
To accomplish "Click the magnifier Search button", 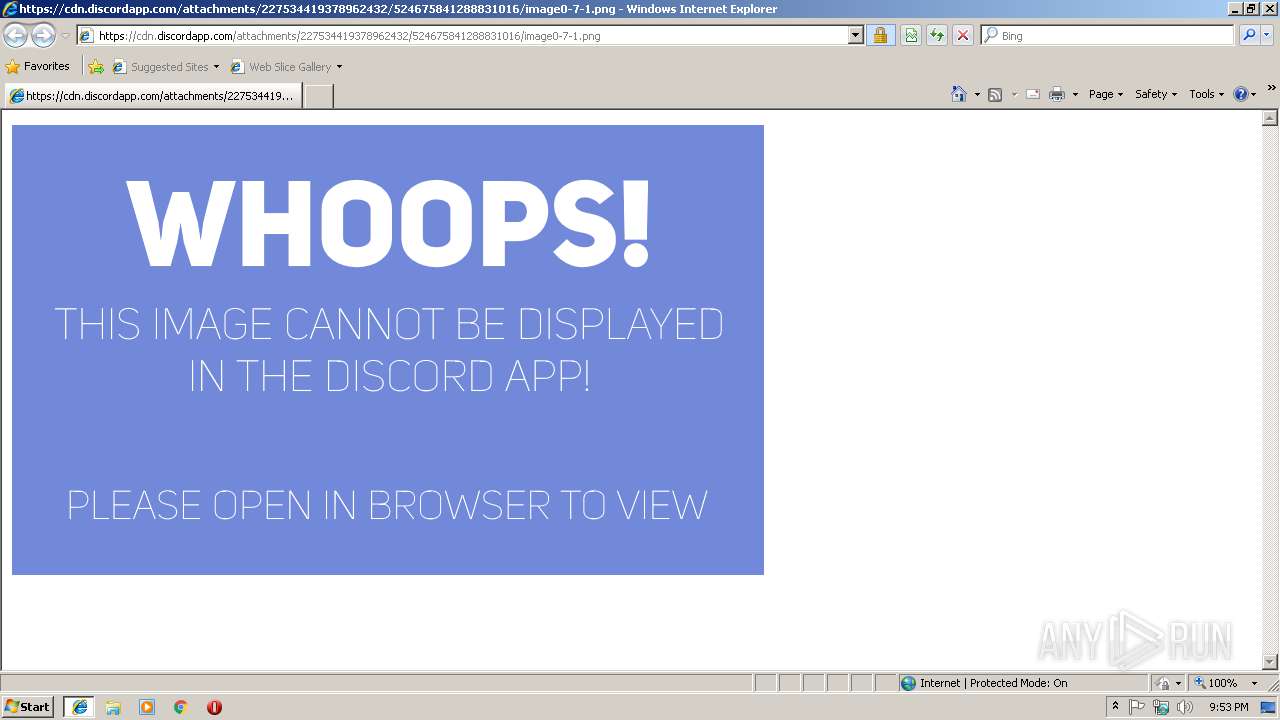I will click(1249, 36).
